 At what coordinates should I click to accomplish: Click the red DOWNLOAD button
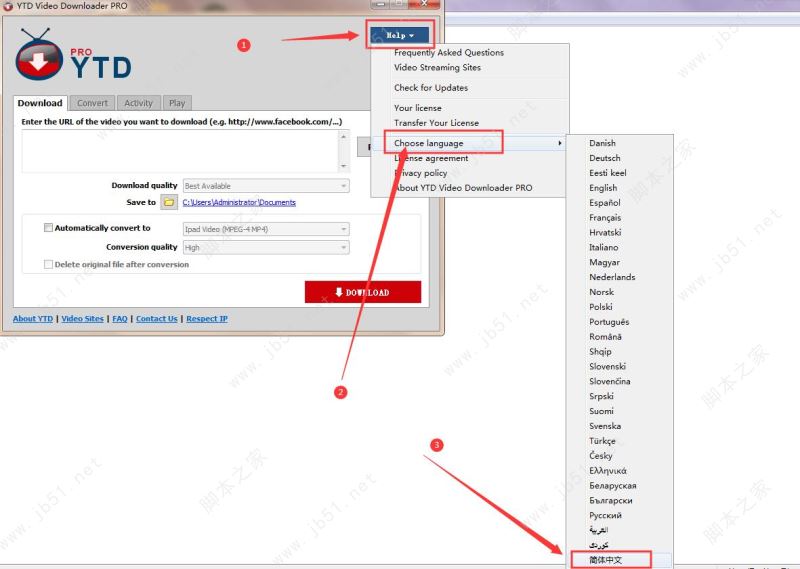point(363,292)
